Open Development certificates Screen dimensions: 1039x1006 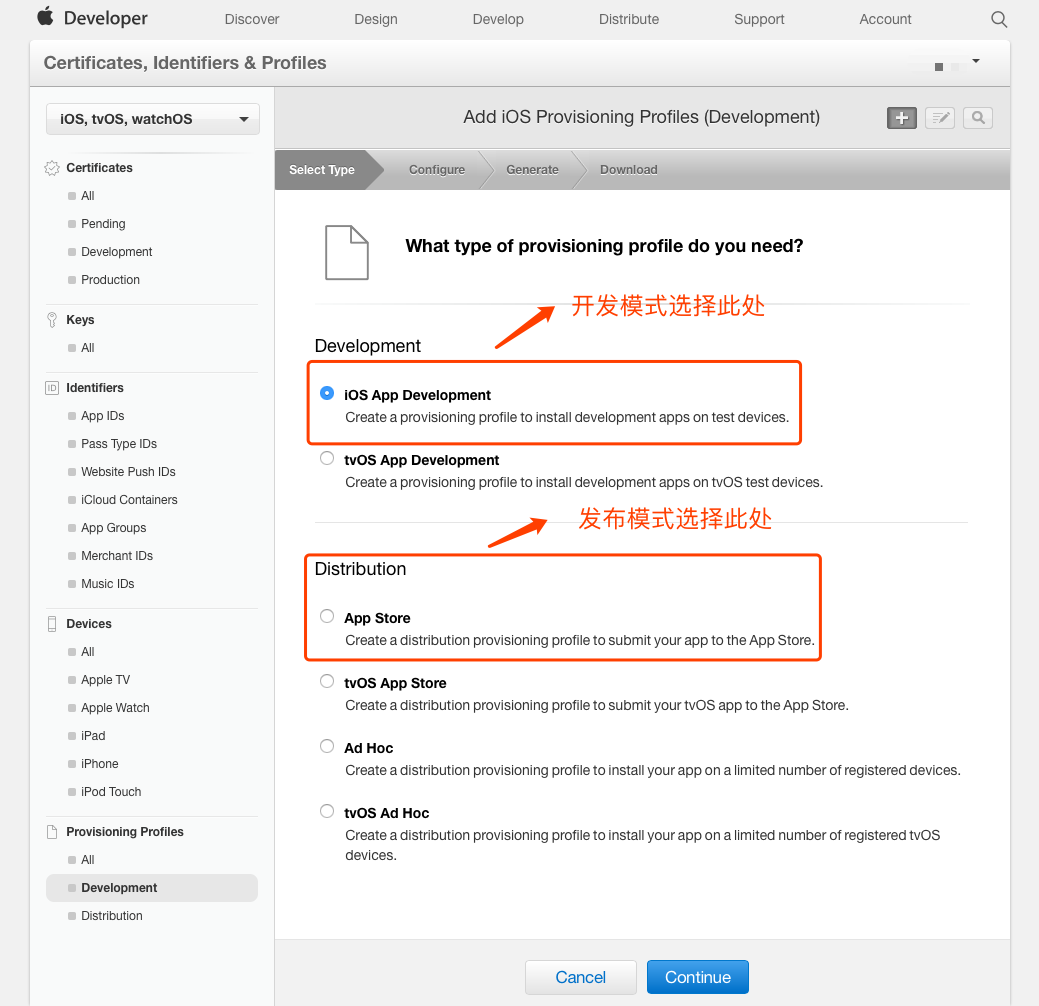[x=117, y=252]
